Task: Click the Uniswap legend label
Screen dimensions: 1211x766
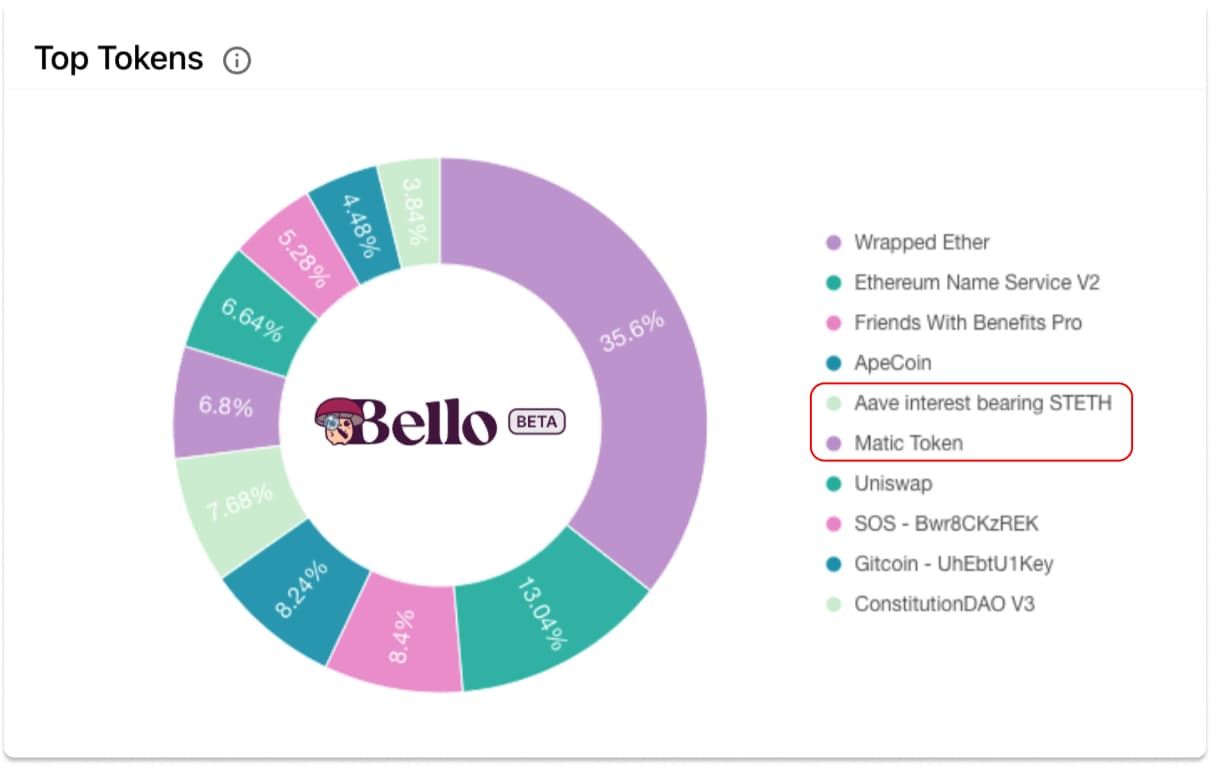Action: click(x=893, y=483)
